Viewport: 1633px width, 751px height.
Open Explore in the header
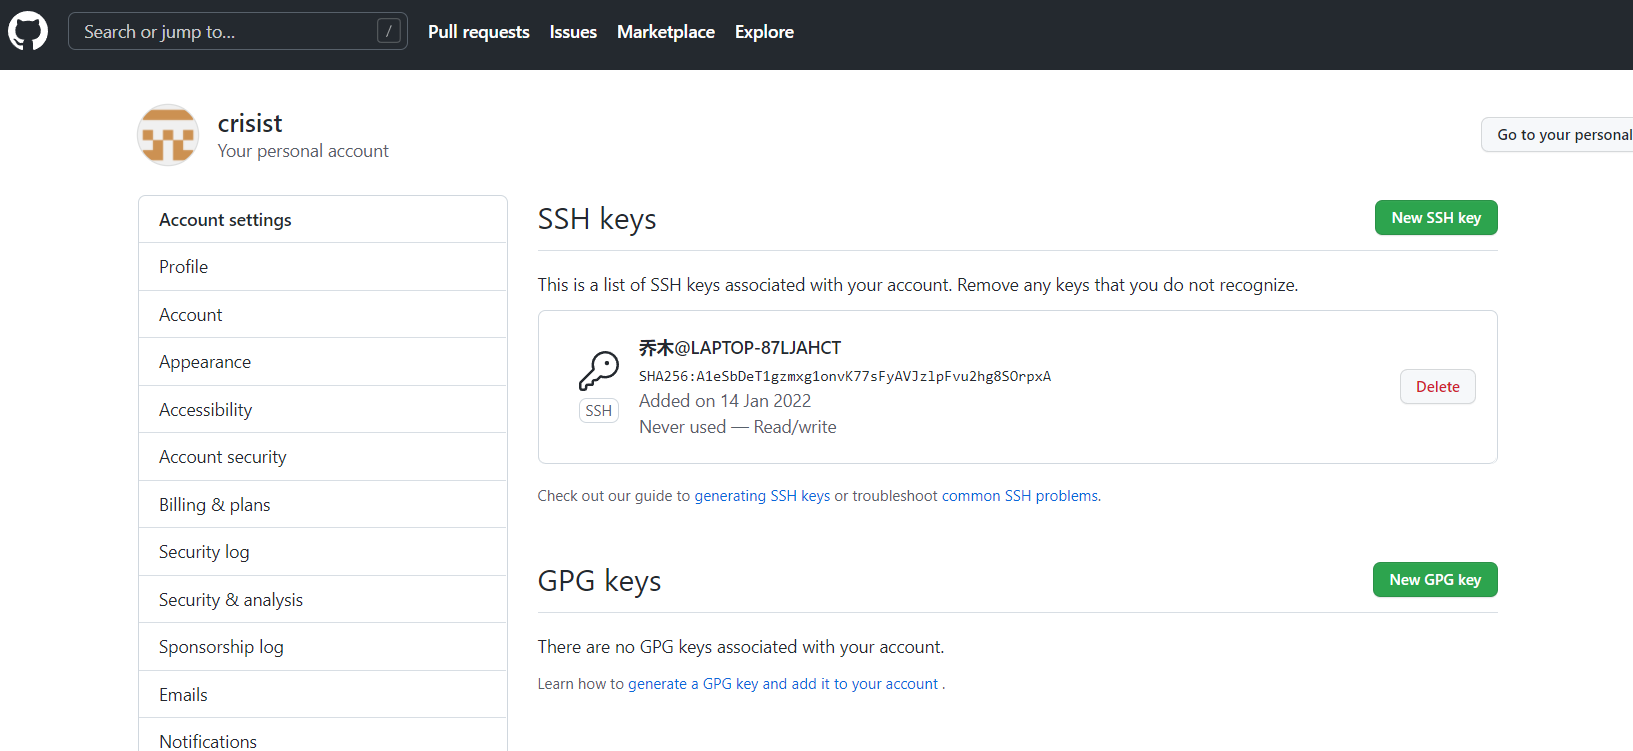click(764, 32)
